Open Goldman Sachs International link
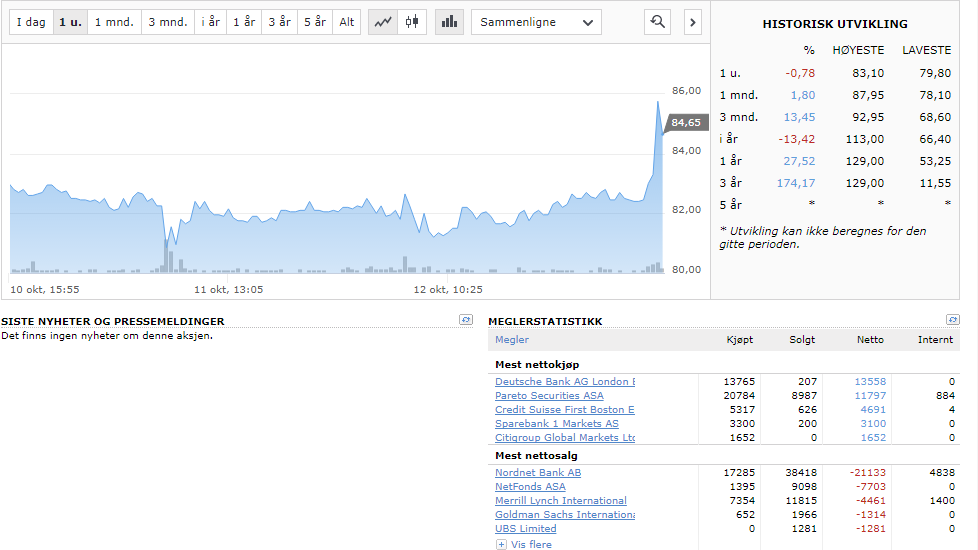Image resolution: width=978 pixels, height=550 pixels. click(x=564, y=515)
